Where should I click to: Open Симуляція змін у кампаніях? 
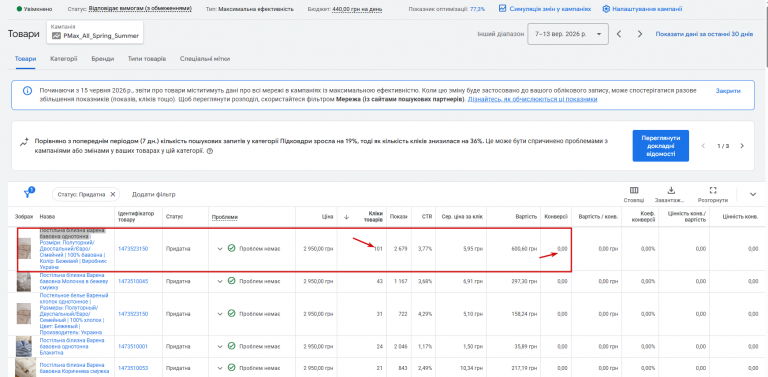point(545,9)
